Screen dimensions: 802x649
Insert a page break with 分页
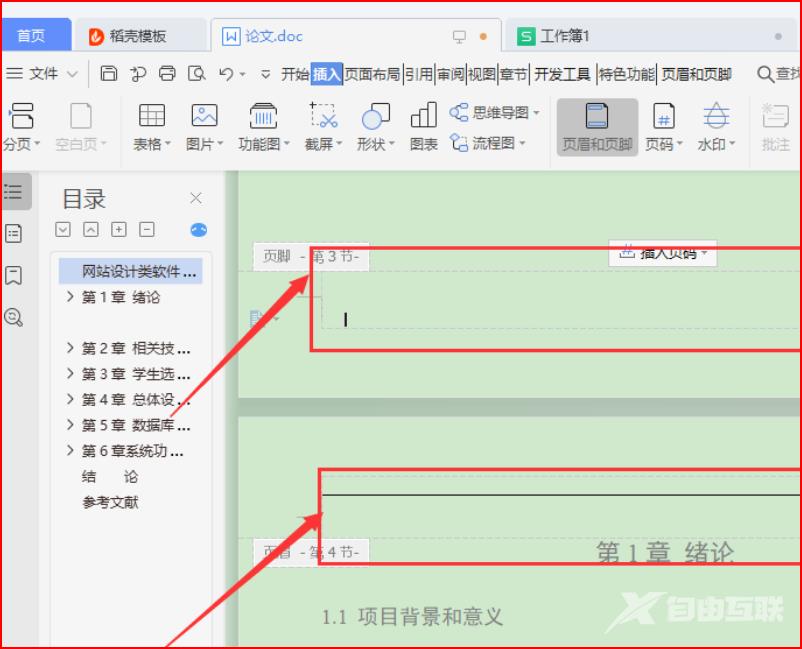click(20, 127)
